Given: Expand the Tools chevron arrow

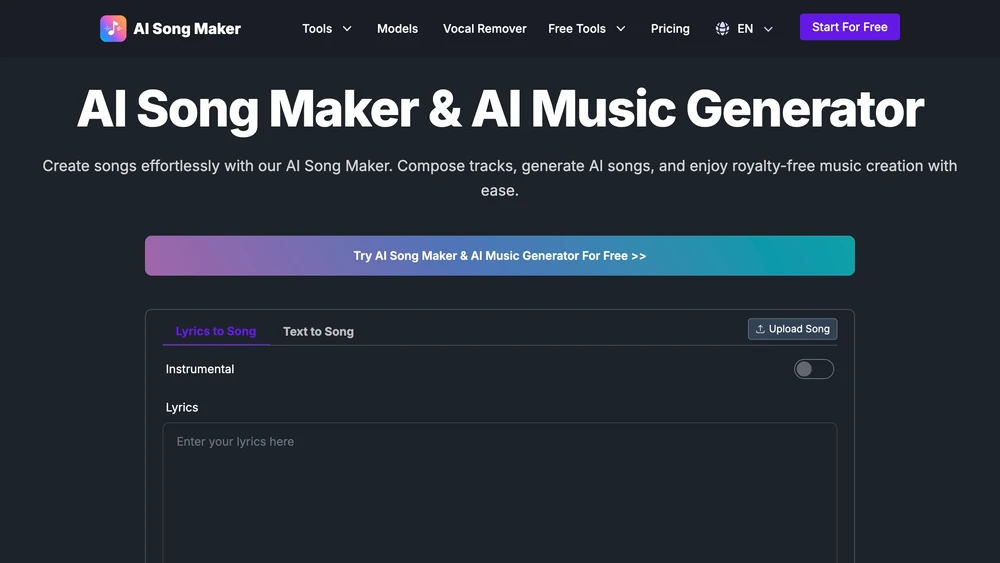Looking at the screenshot, I should [347, 29].
